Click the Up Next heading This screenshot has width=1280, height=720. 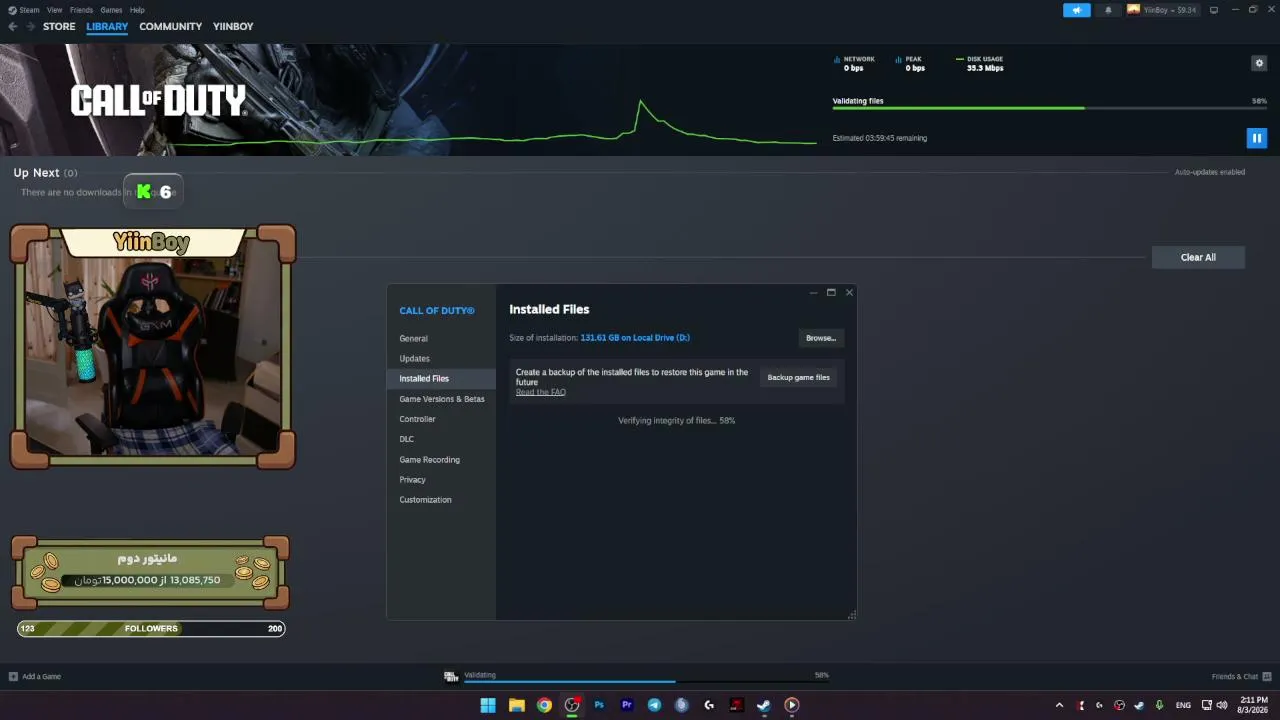tap(37, 173)
